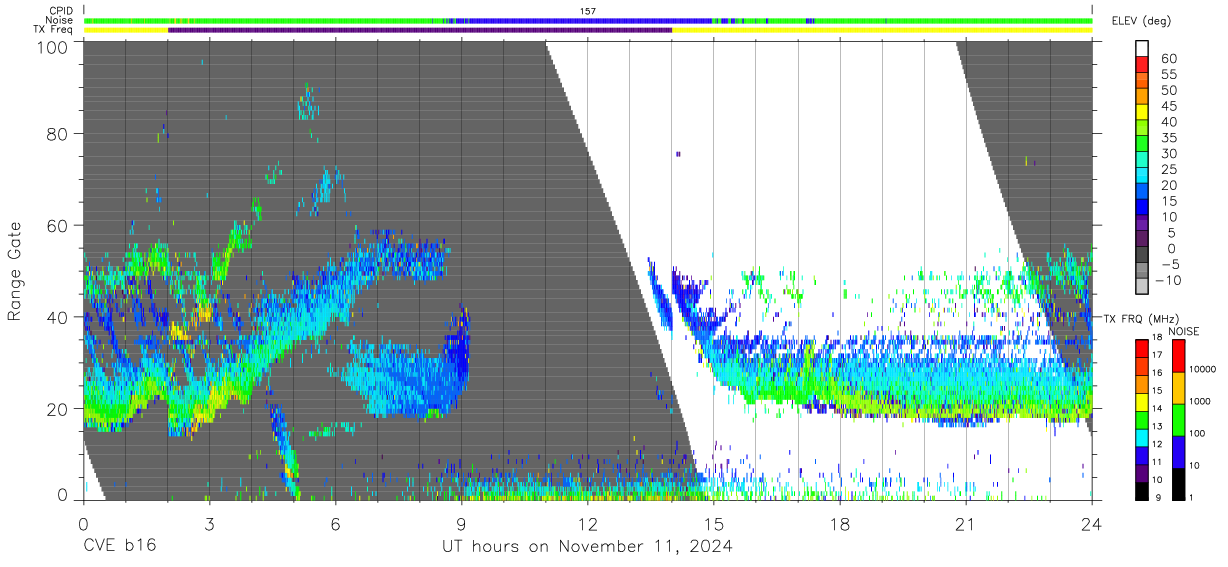Pick the blue swatch between 100 and 10 noise
Image resolution: width=1228 pixels, height=567 pixels.
coord(1178,451)
